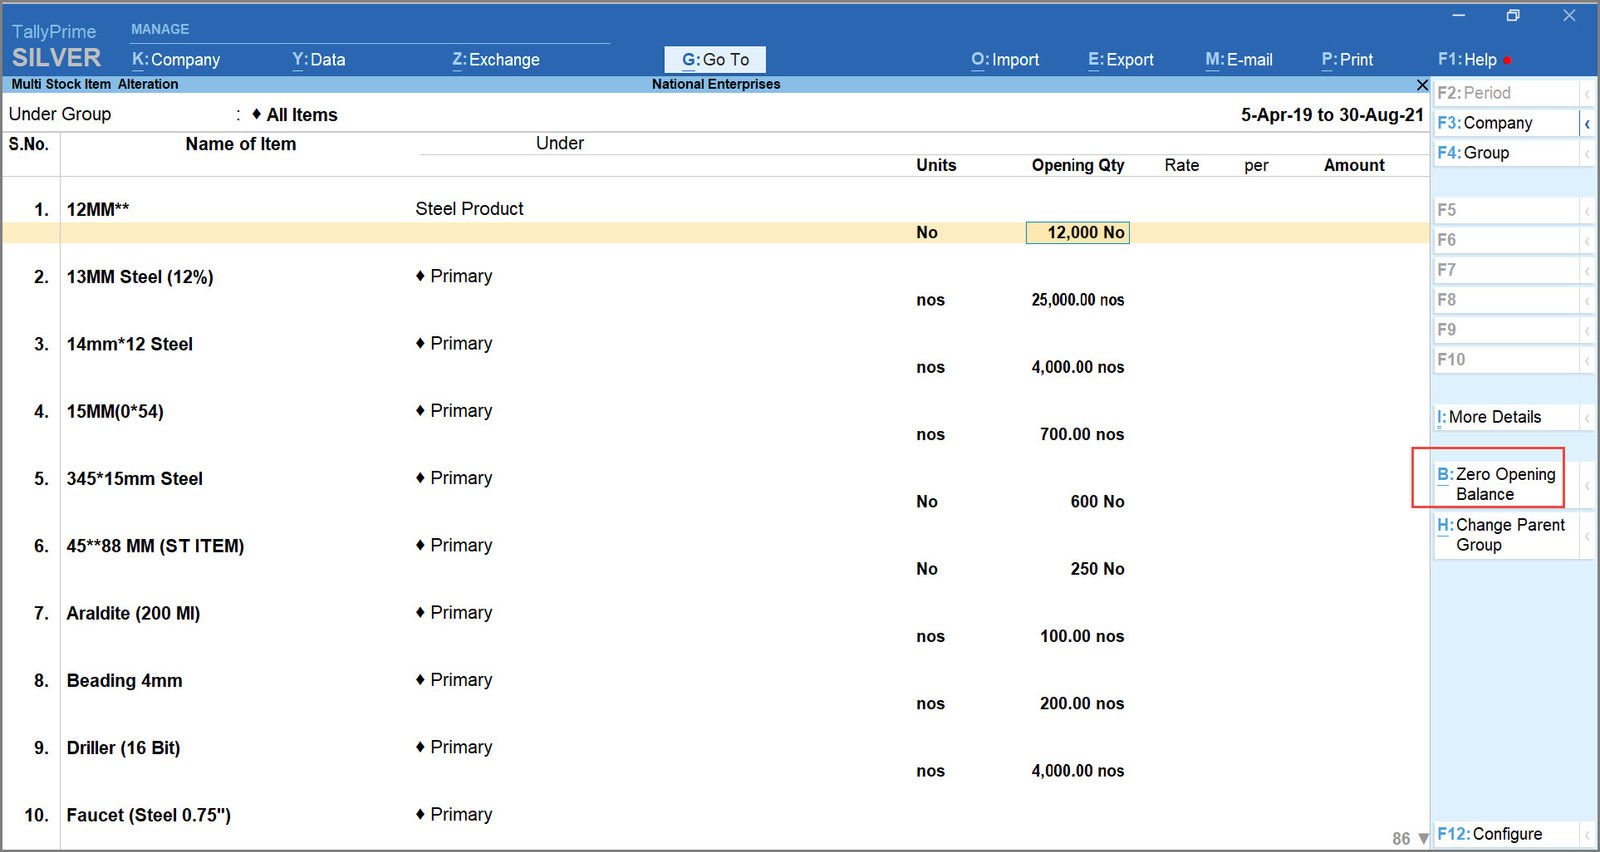
Task: Click the 700.00 nos opening quantity
Action: click(1082, 434)
